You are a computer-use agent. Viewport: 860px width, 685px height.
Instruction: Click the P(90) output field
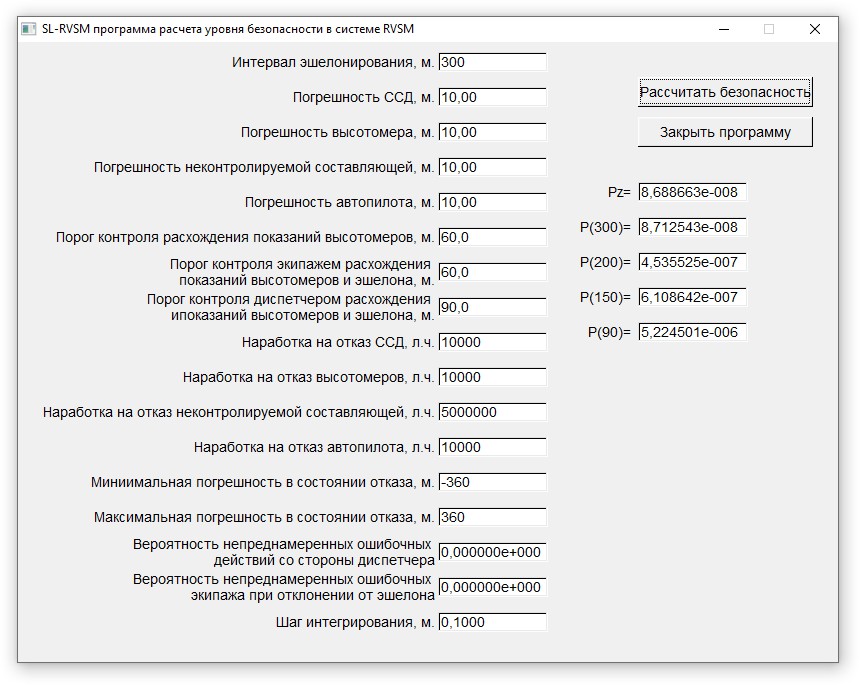[692, 332]
